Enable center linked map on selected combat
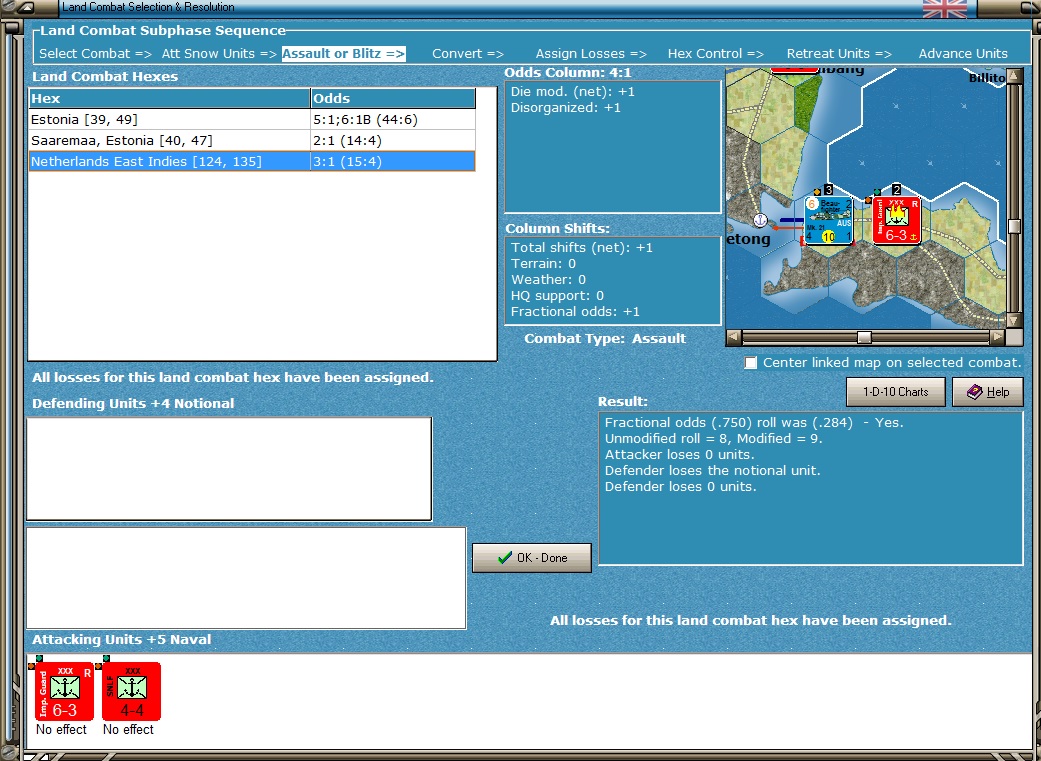The height and width of the screenshot is (761, 1041). coord(751,363)
